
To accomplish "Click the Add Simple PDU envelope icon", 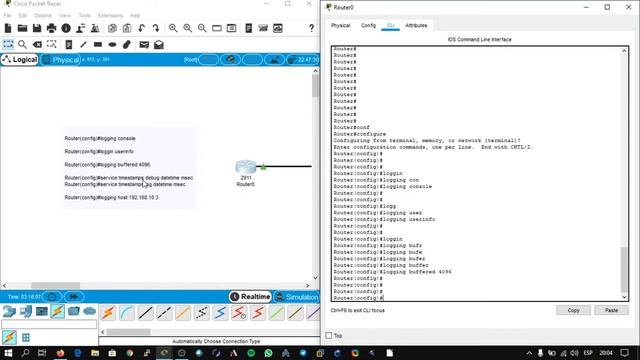I will (x=144, y=44).
